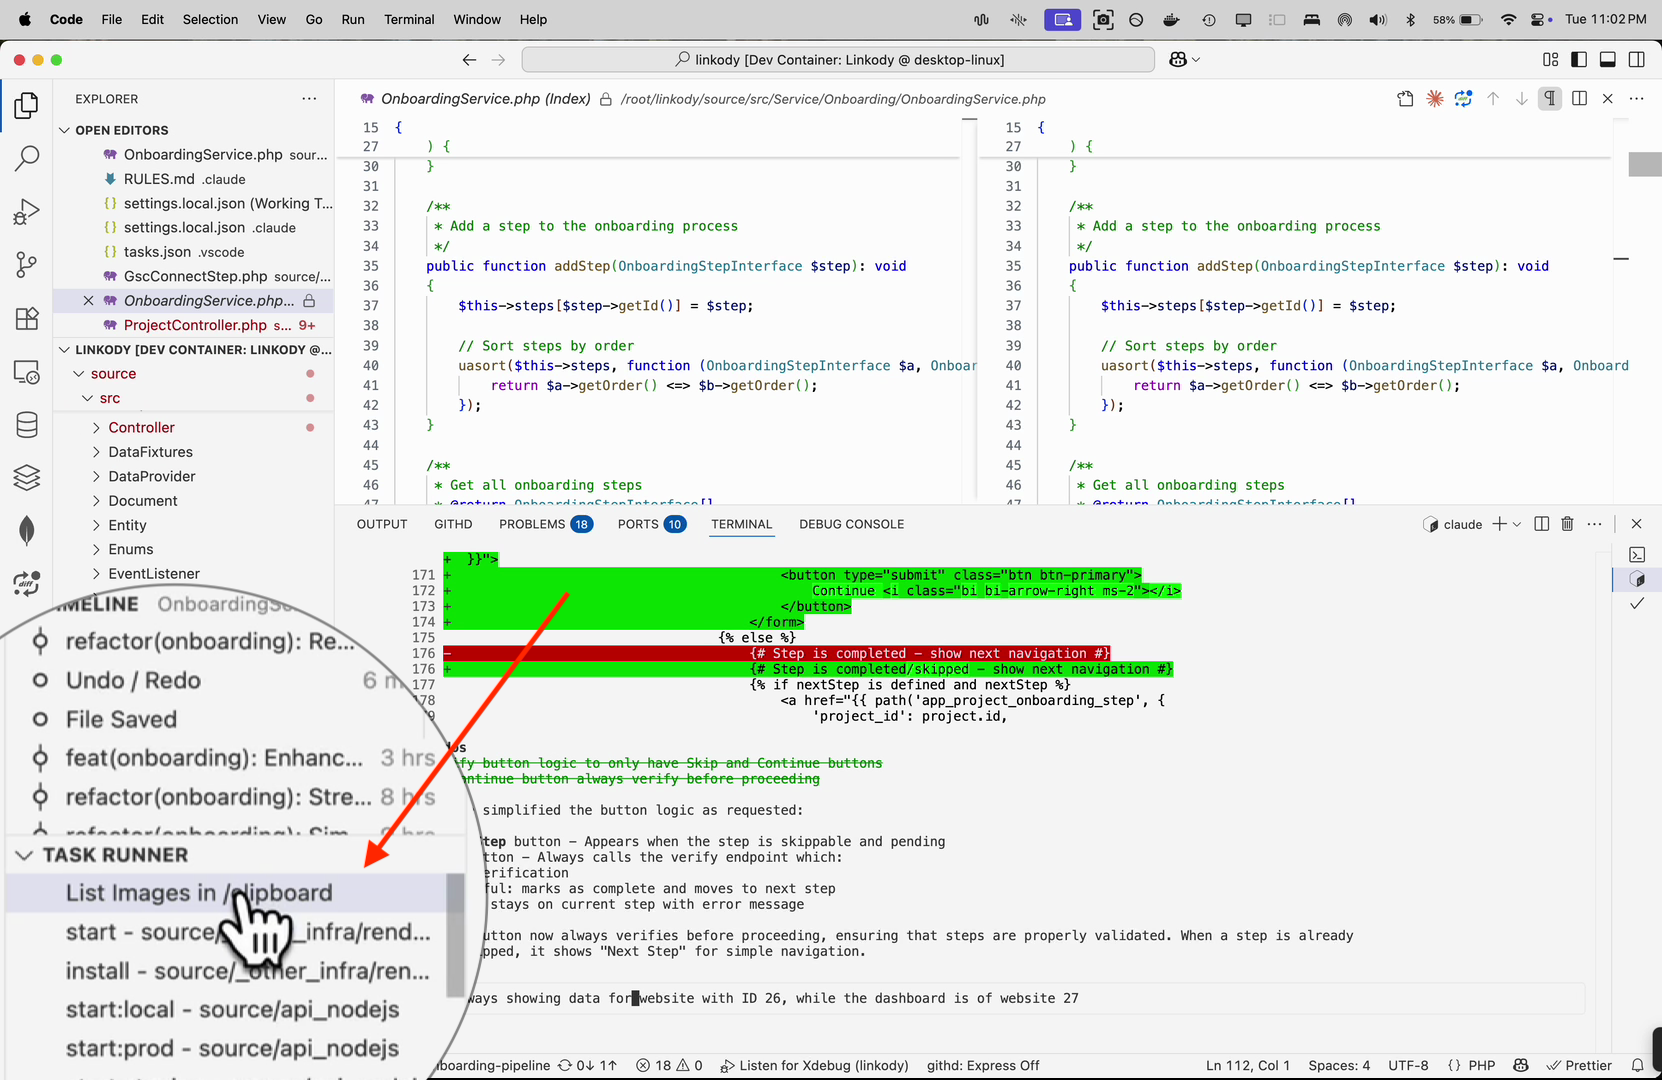The width and height of the screenshot is (1662, 1080).
Task: Click Listen for Xdebug (linkody) in the status bar
Action: click(814, 1066)
